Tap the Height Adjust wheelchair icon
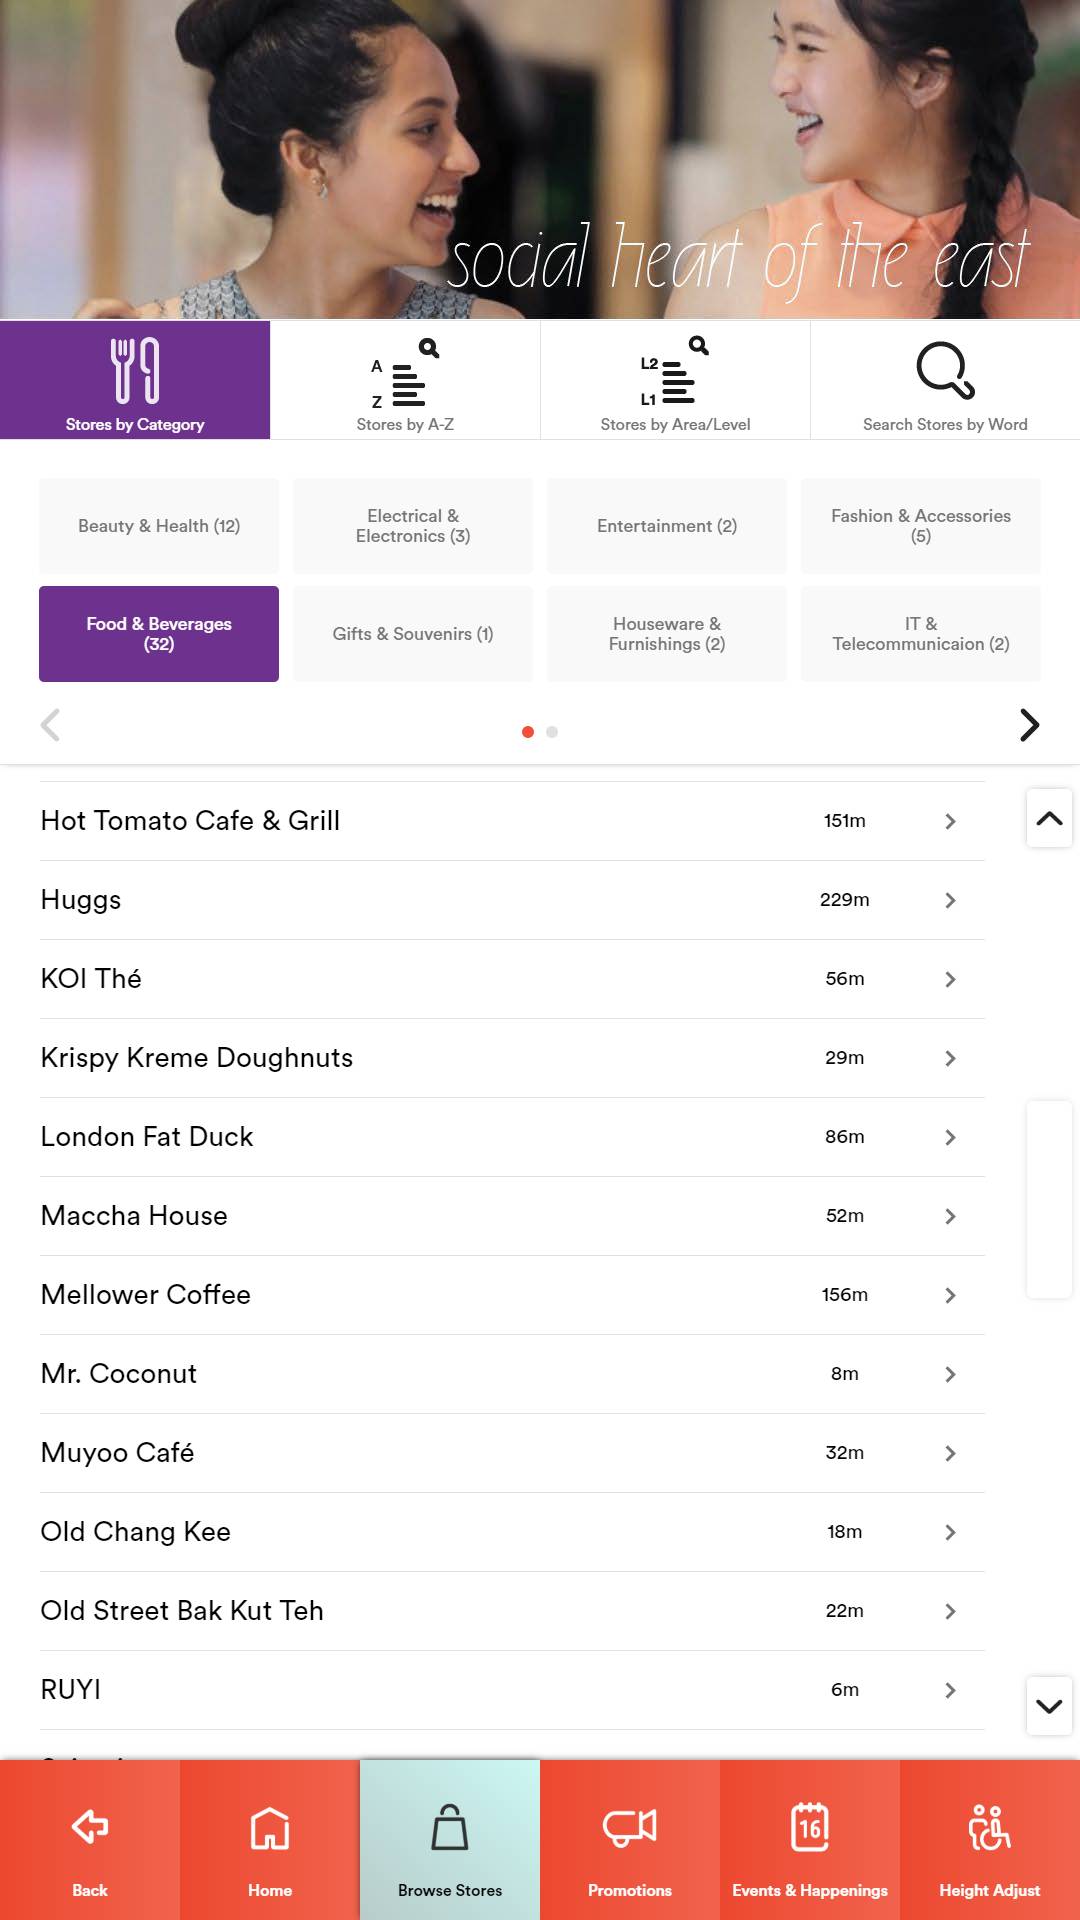The image size is (1080, 1920). point(990,1828)
